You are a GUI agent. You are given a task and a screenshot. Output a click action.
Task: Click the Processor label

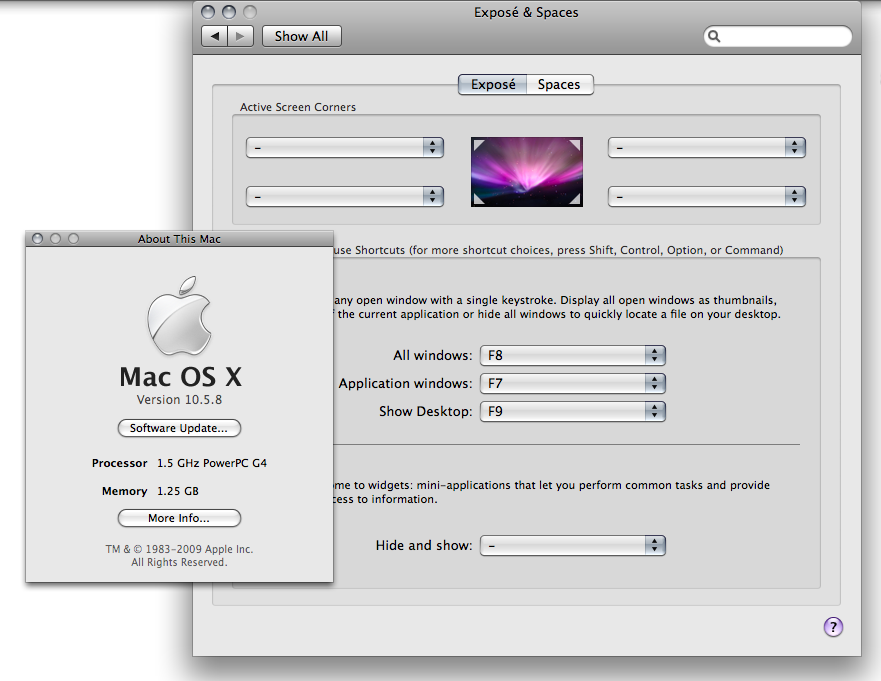tap(120, 463)
